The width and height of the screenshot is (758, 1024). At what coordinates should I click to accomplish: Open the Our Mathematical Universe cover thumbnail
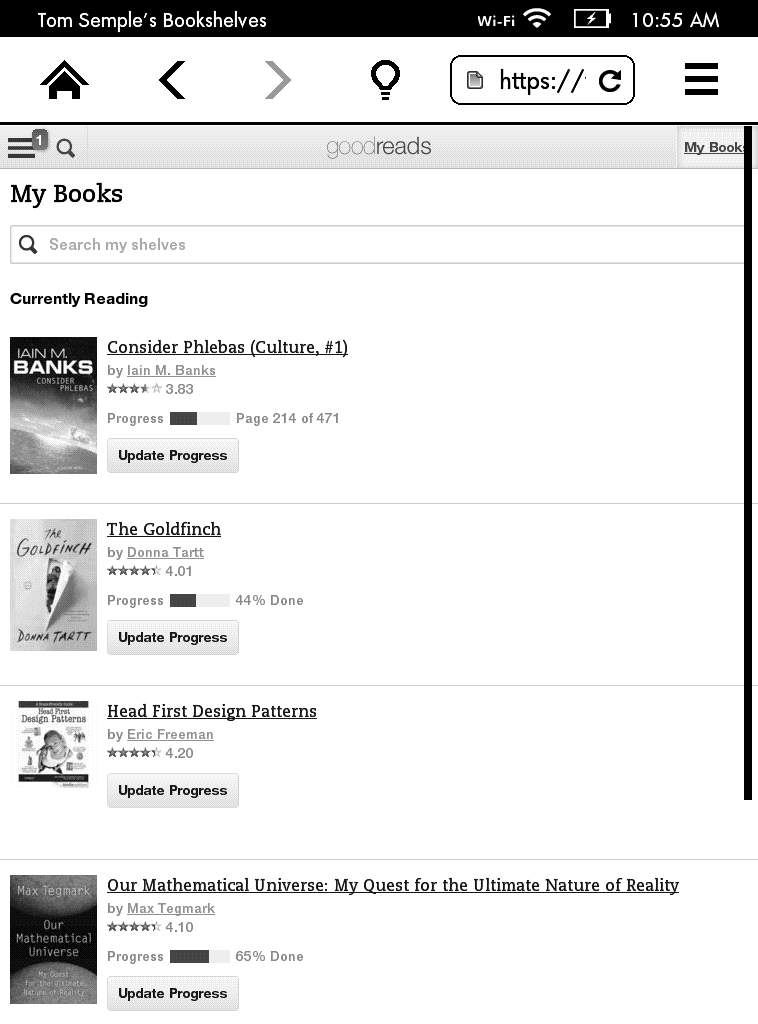(53, 939)
